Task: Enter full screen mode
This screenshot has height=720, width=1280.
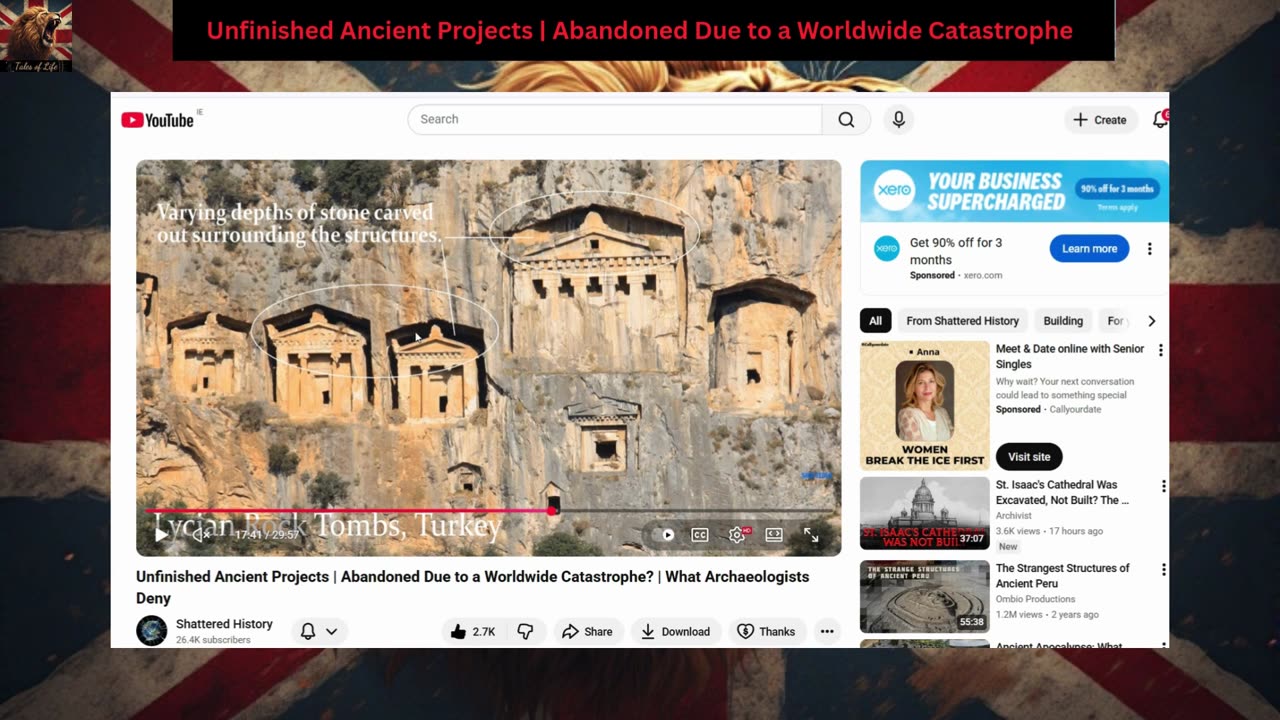Action: (x=811, y=535)
